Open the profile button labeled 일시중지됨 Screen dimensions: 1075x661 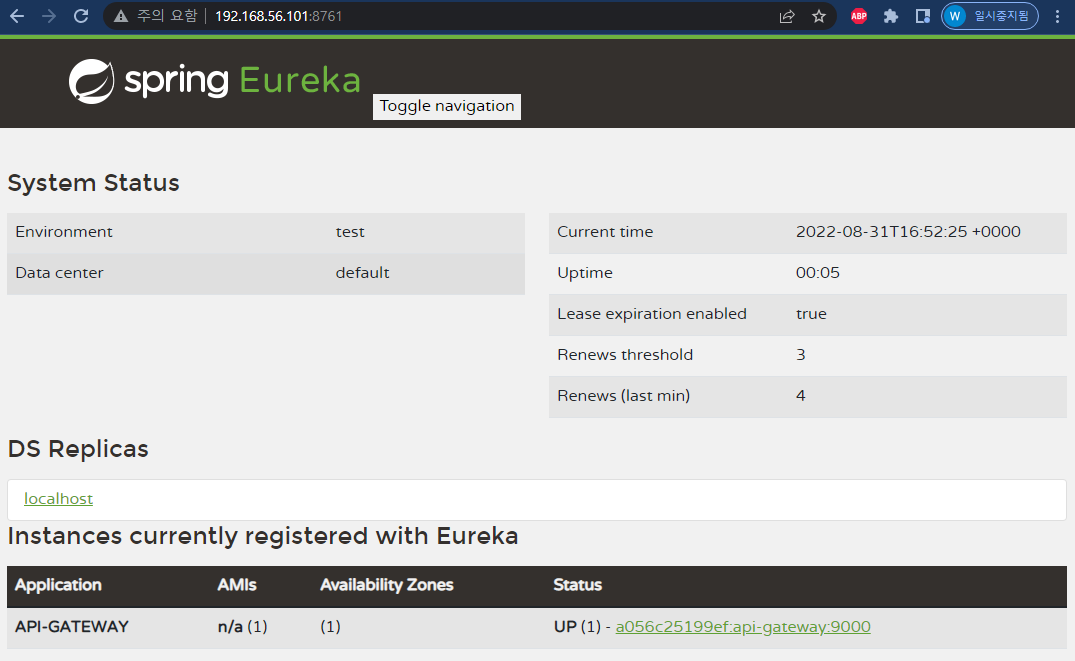990,16
